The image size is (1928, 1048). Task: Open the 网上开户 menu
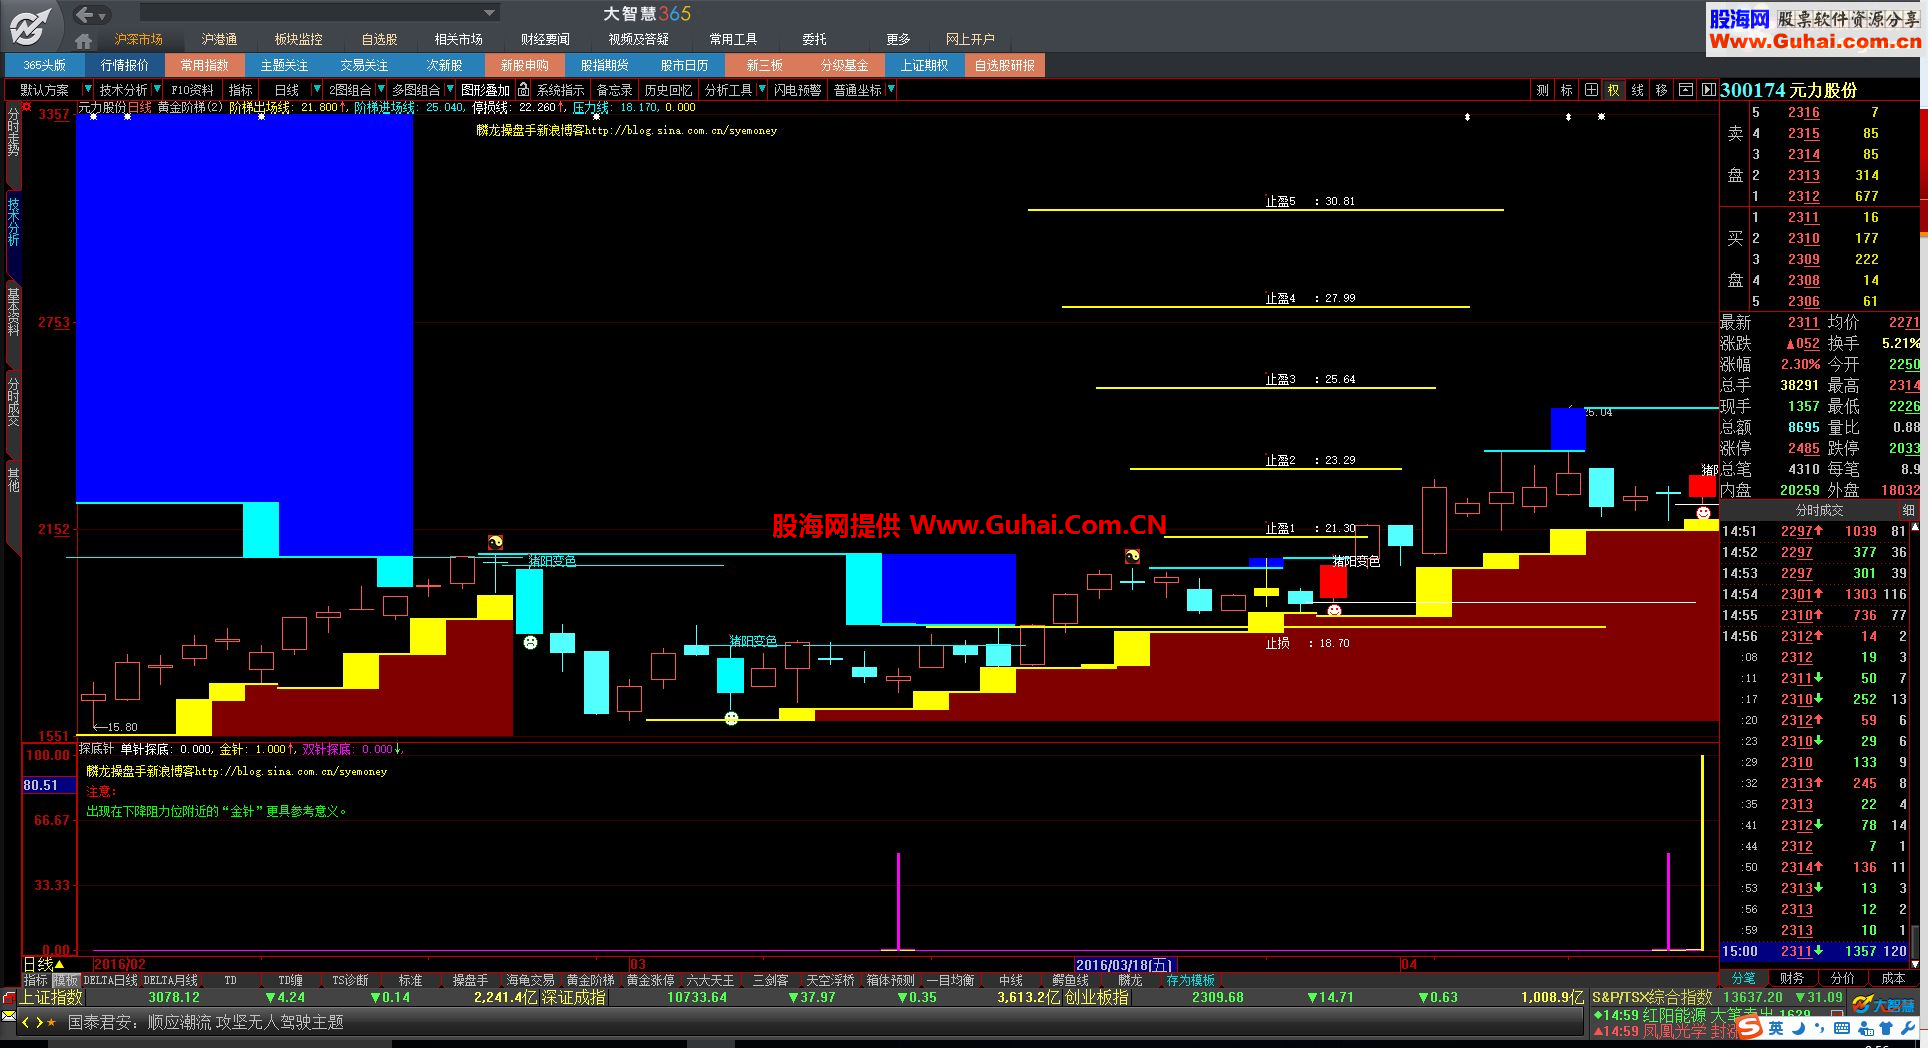pyautogui.click(x=970, y=40)
